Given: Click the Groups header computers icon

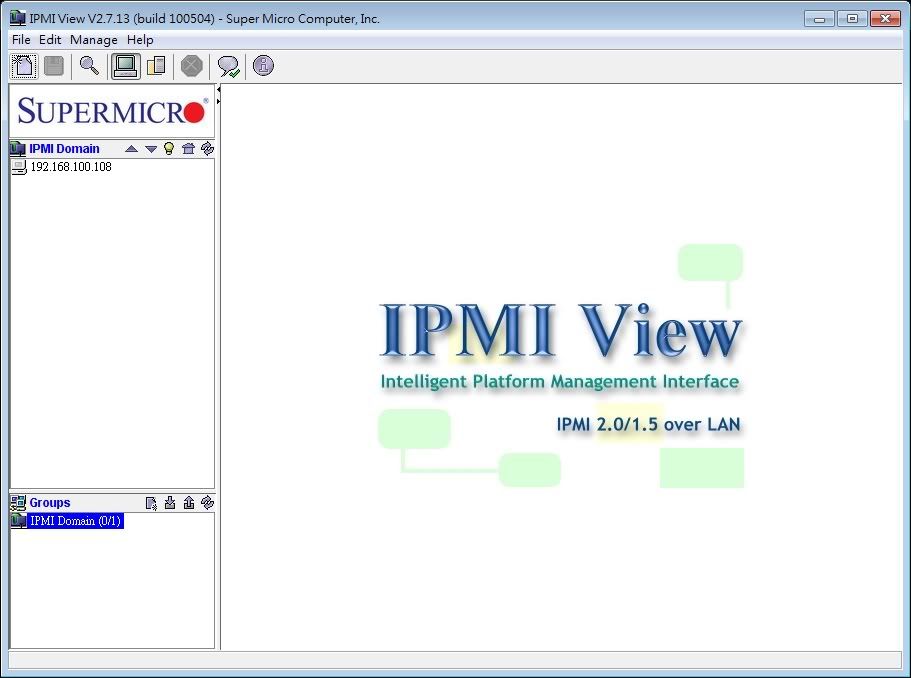Looking at the screenshot, I should coord(18,503).
